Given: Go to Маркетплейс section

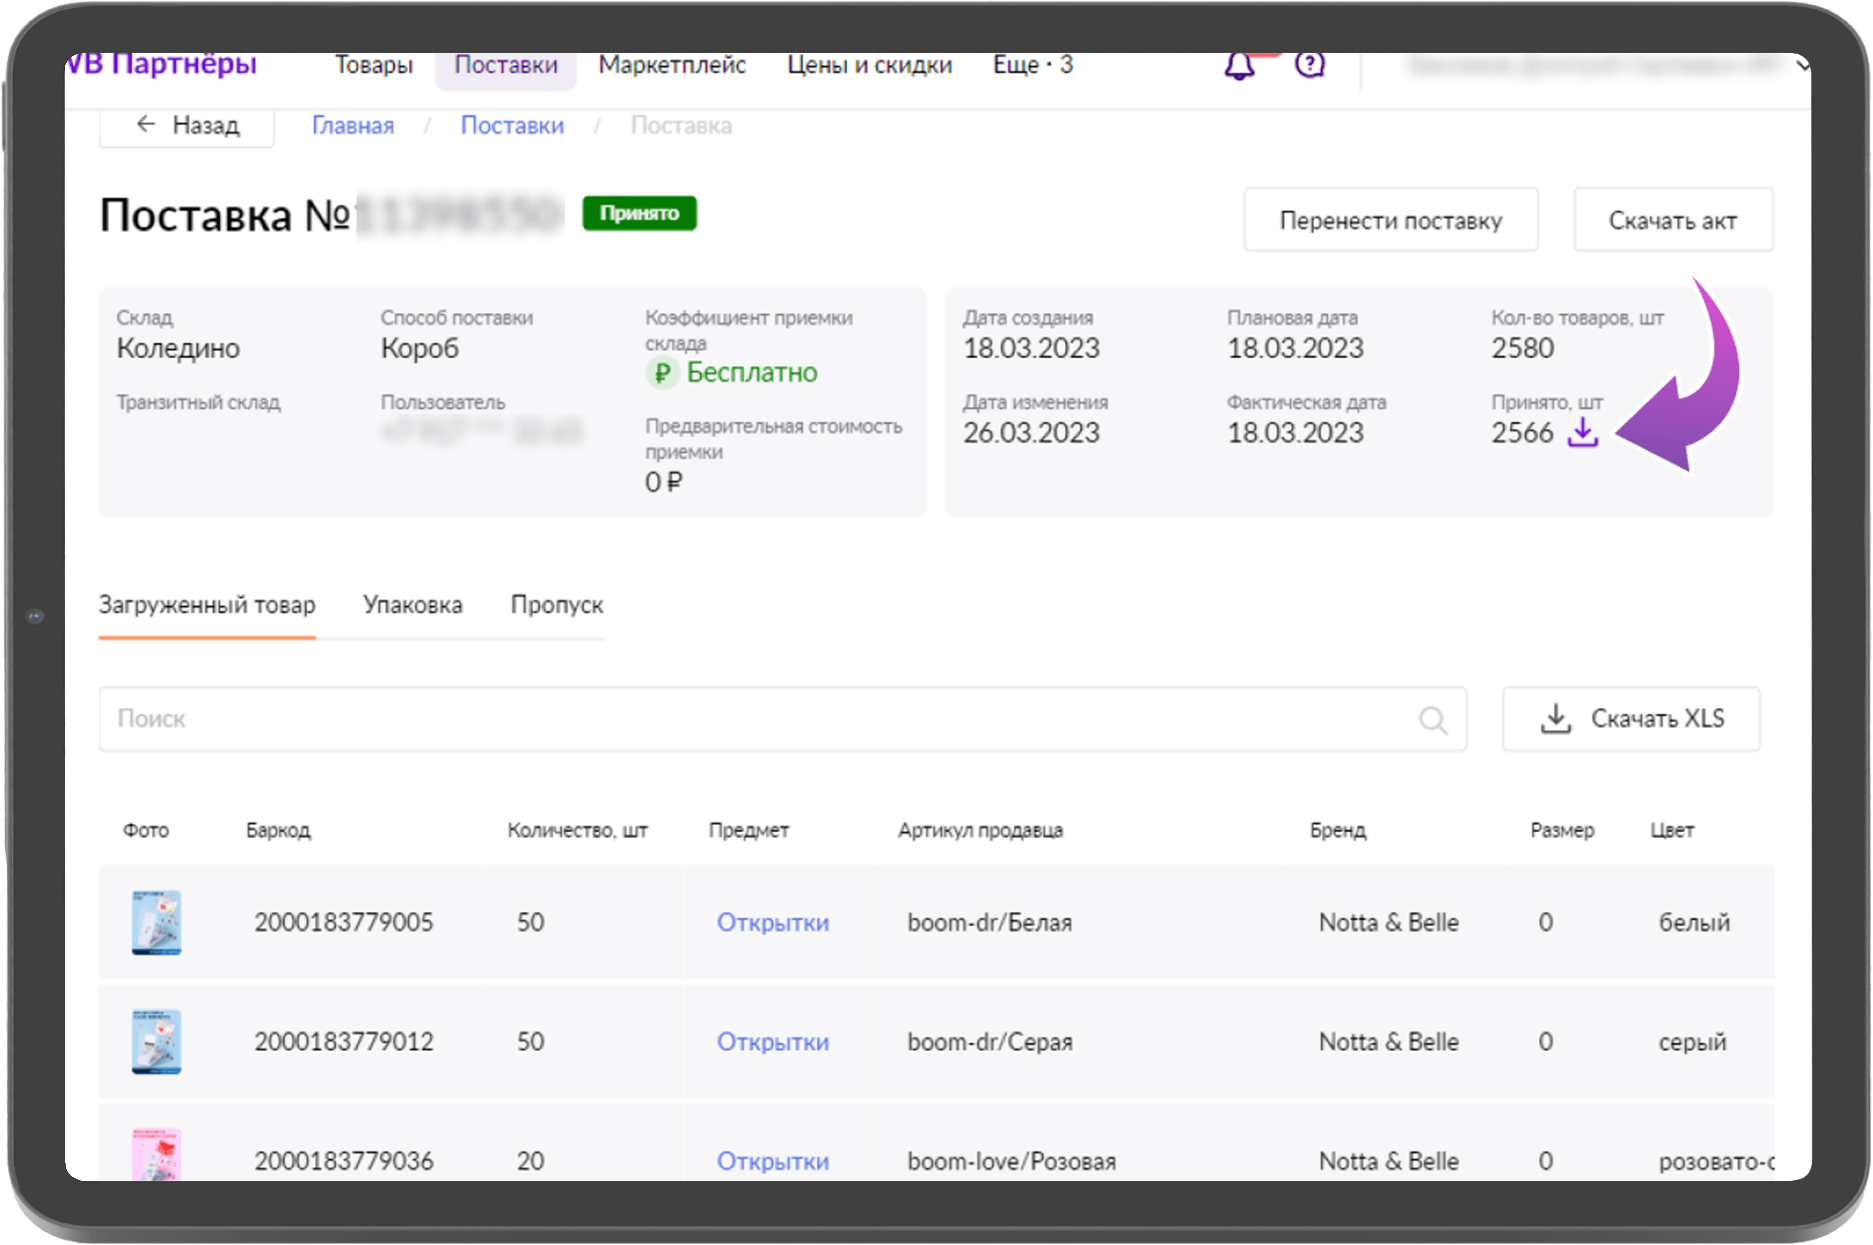Looking at the screenshot, I should click(672, 66).
